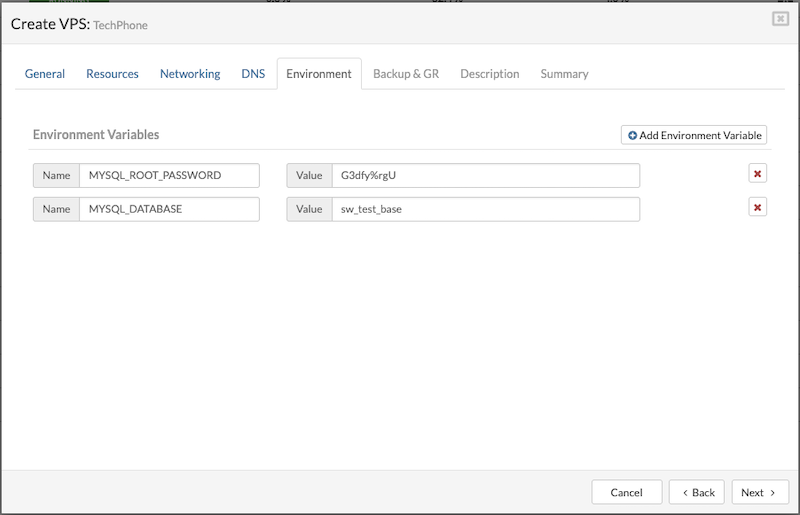This screenshot has height=515, width=800.
Task: Remove the MYSQL_DATABASE variable row
Action: (x=757, y=208)
